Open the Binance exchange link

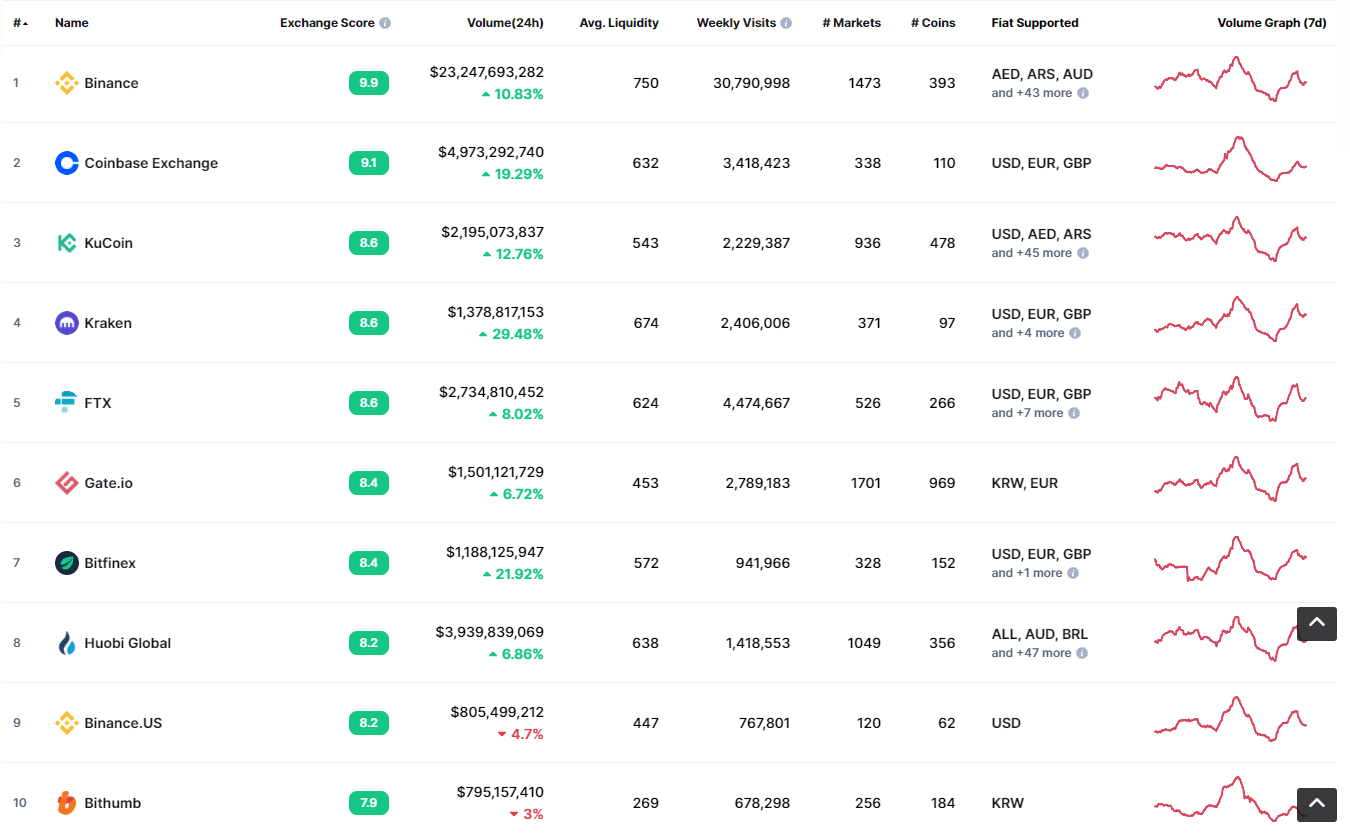point(111,83)
